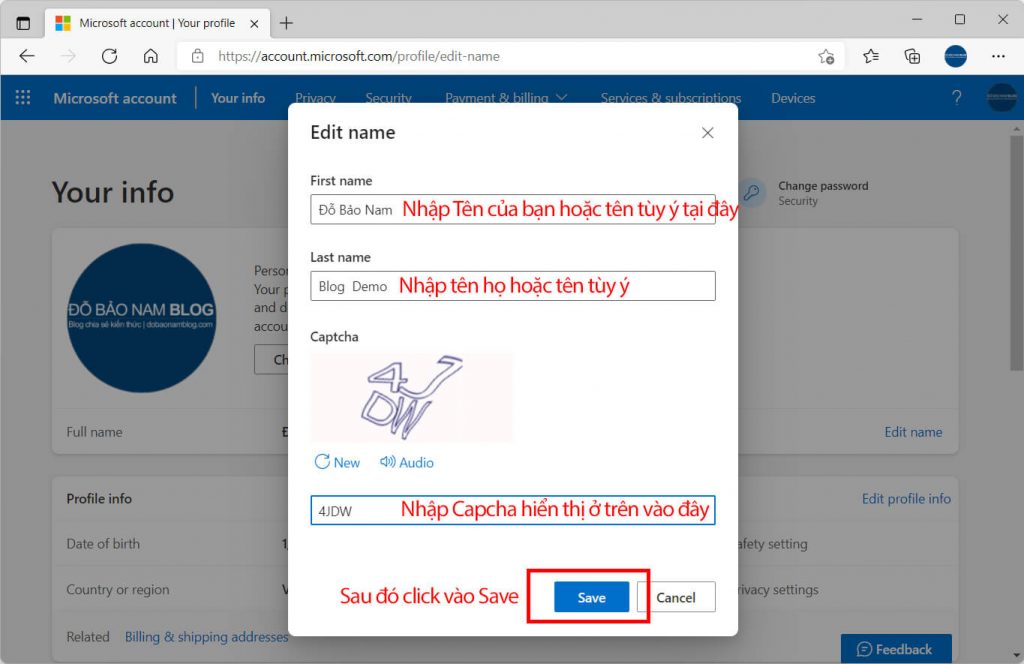Image resolution: width=1024 pixels, height=664 pixels.
Task: Click the Feedback button
Action: pyautogui.click(x=895, y=649)
